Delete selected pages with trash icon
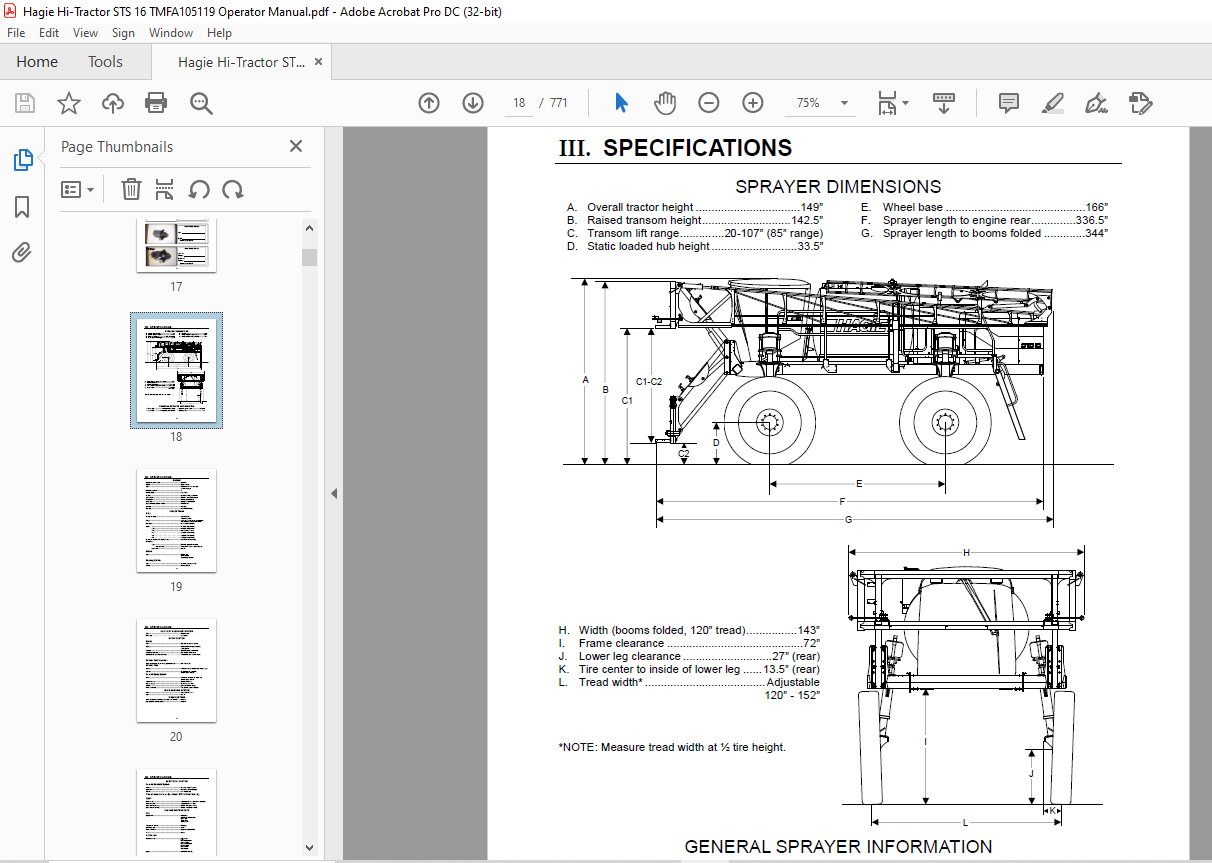This screenshot has width=1212, height=863. (131, 189)
